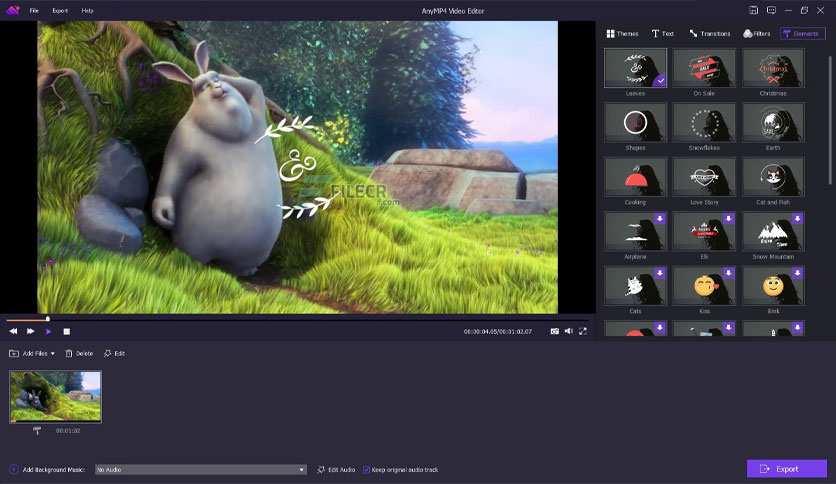Download the Airplane element
Viewport: 836px width, 484px height.
(660, 218)
